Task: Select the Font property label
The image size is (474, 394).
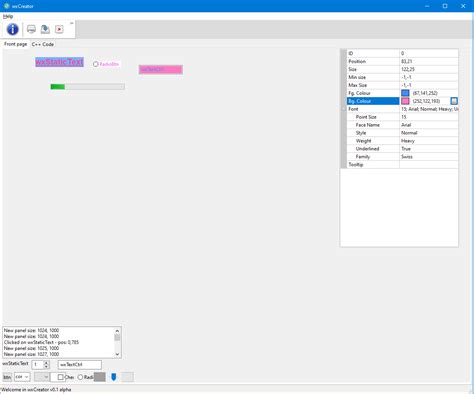Action: [353, 109]
